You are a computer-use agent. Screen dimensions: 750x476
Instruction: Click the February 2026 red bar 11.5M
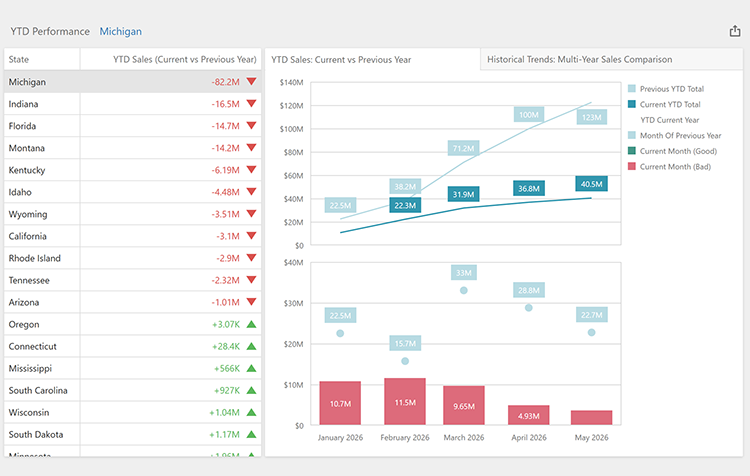pos(405,401)
